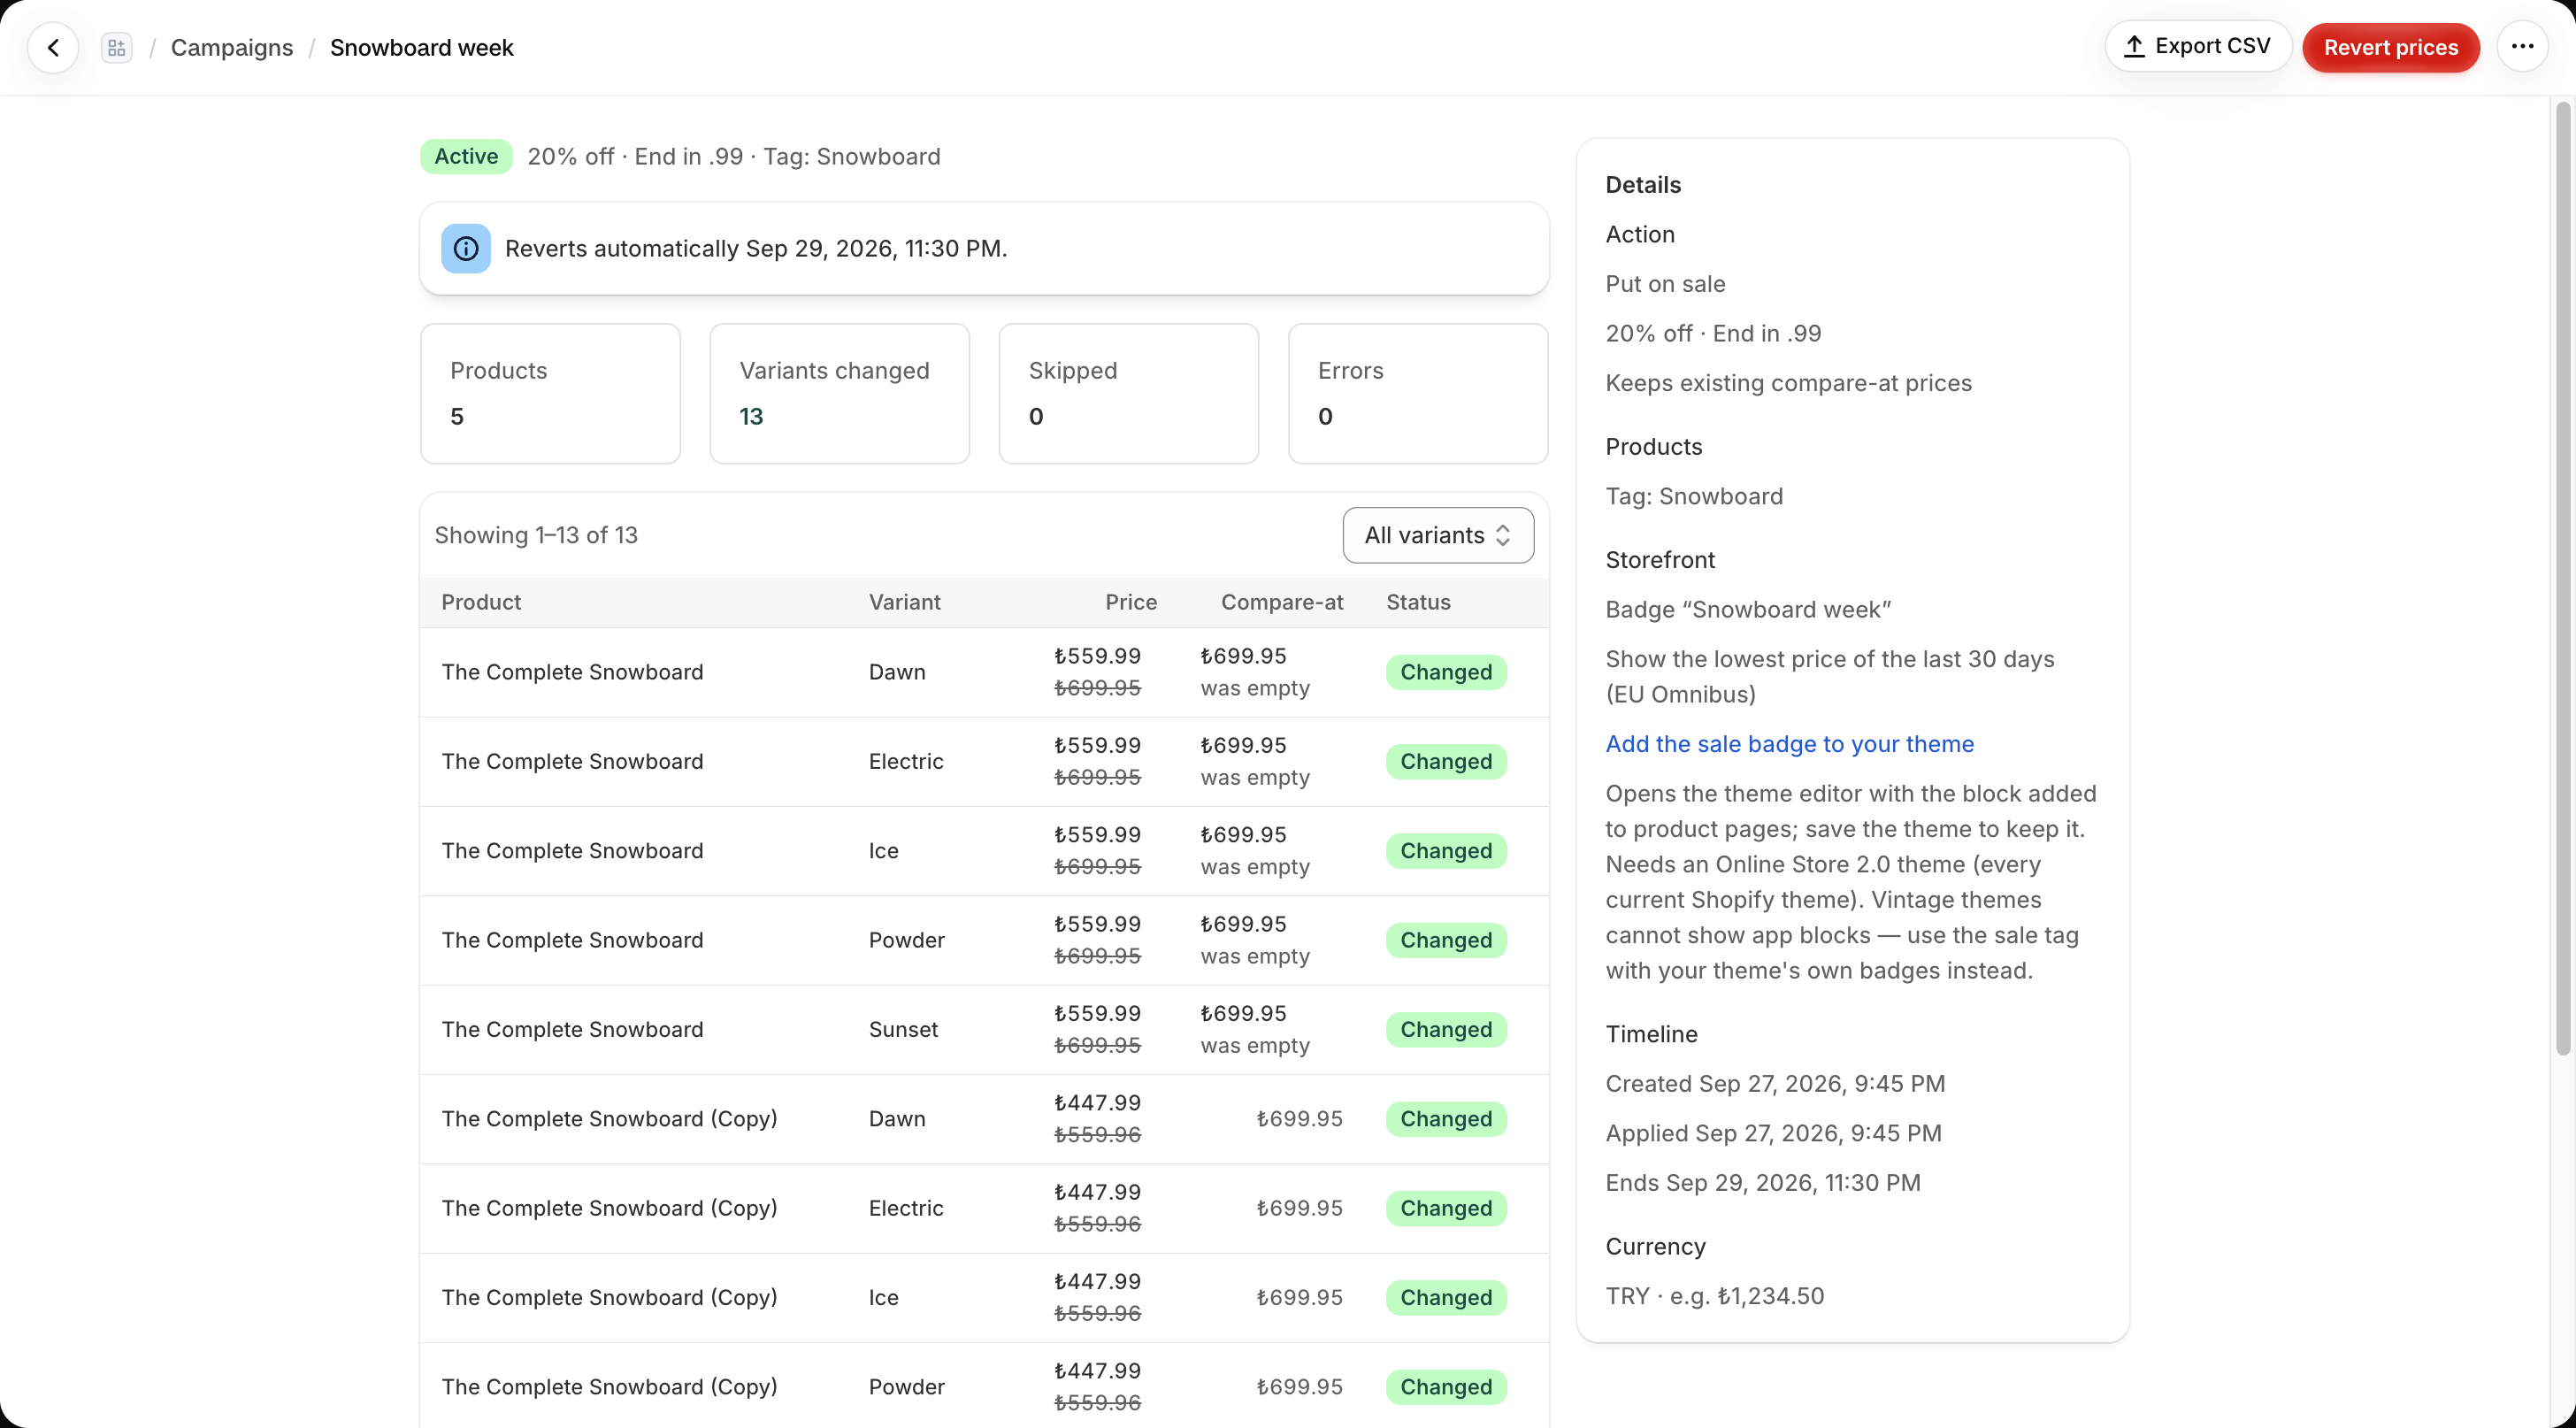The width and height of the screenshot is (2576, 1428).
Task: Select The Complete Snowboard Ice row name
Action: pos(572,850)
